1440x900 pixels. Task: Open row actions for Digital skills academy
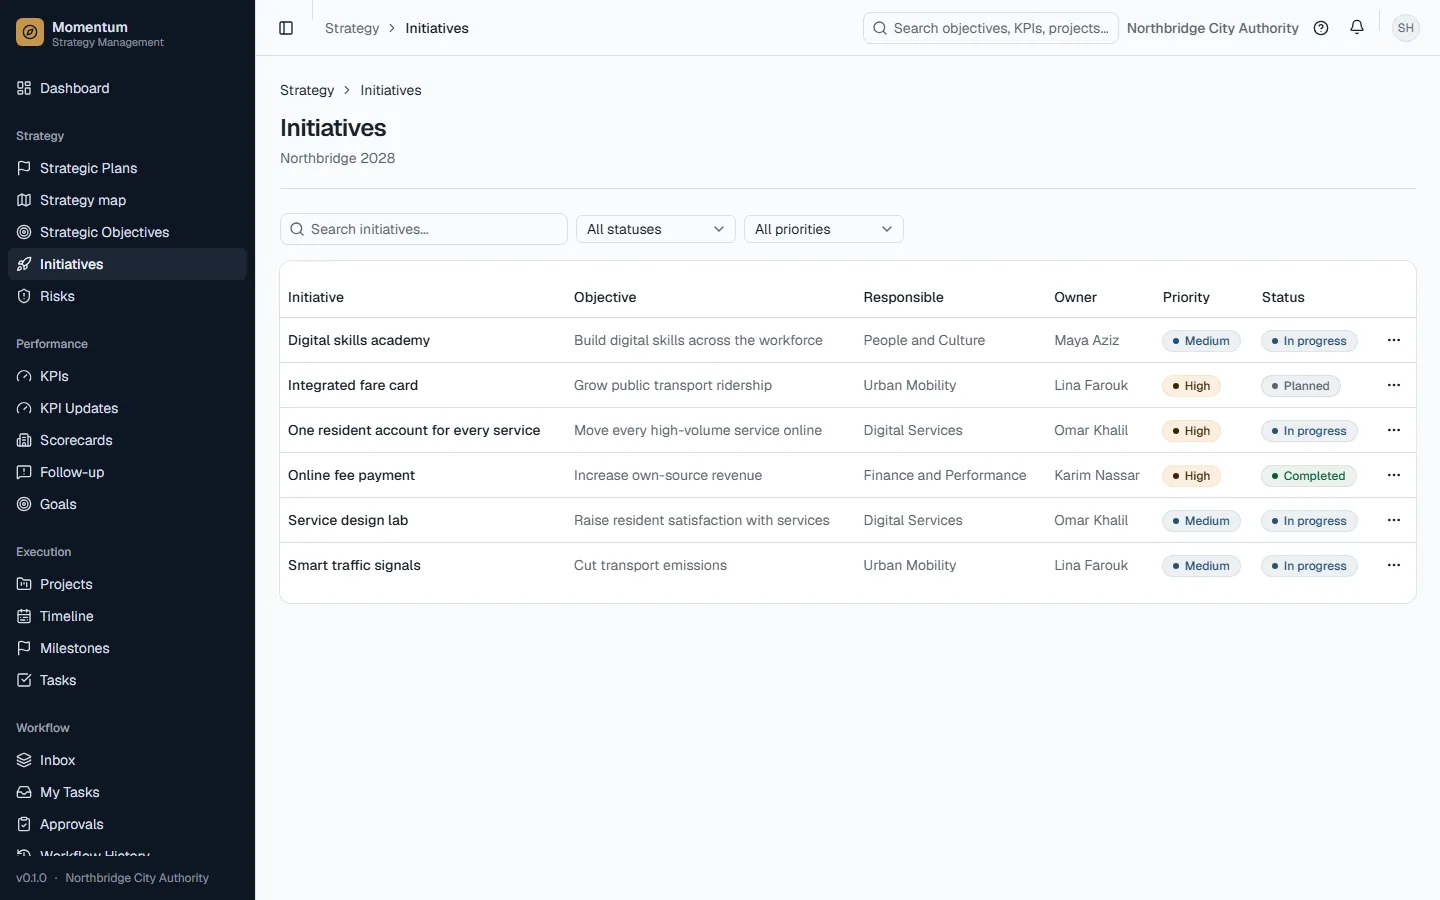tap(1394, 341)
